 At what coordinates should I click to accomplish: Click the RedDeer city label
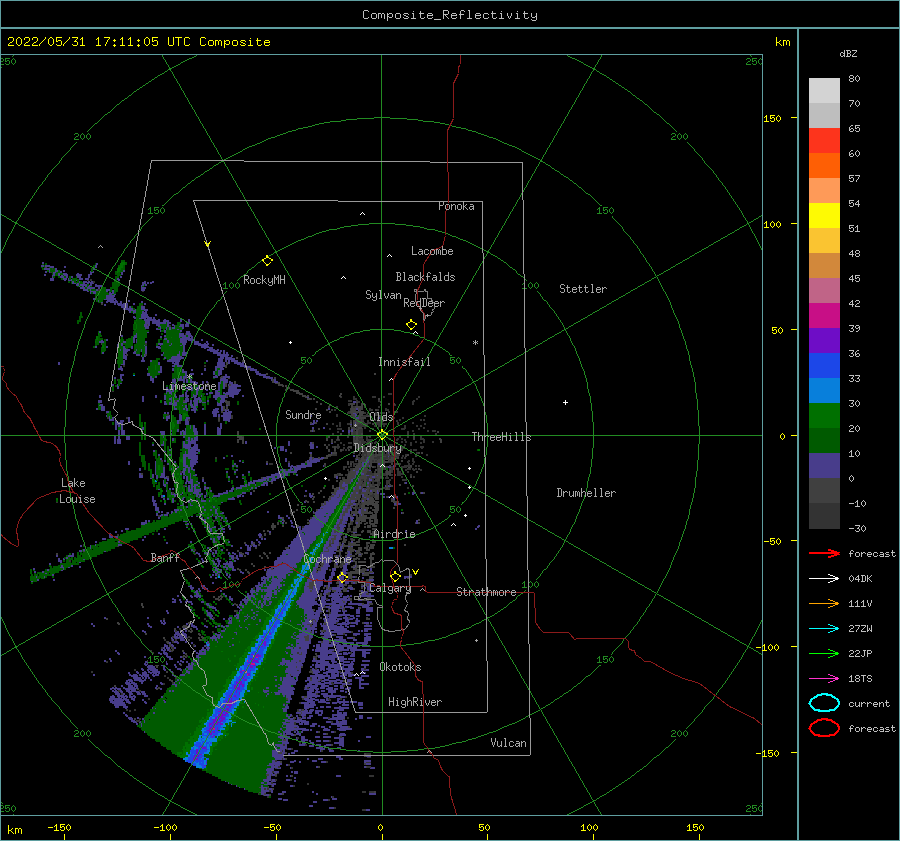(x=424, y=303)
